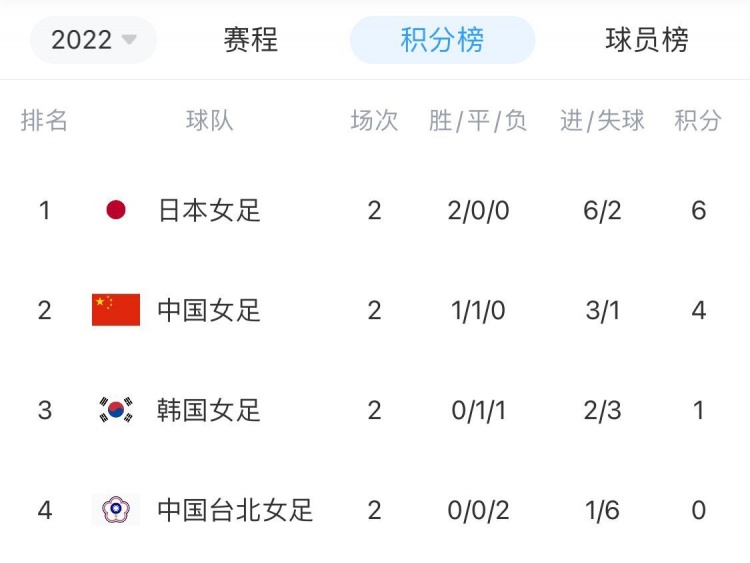Open the 日本女足 team page
Image resolution: width=750 pixels, height=563 pixels.
coord(209,210)
